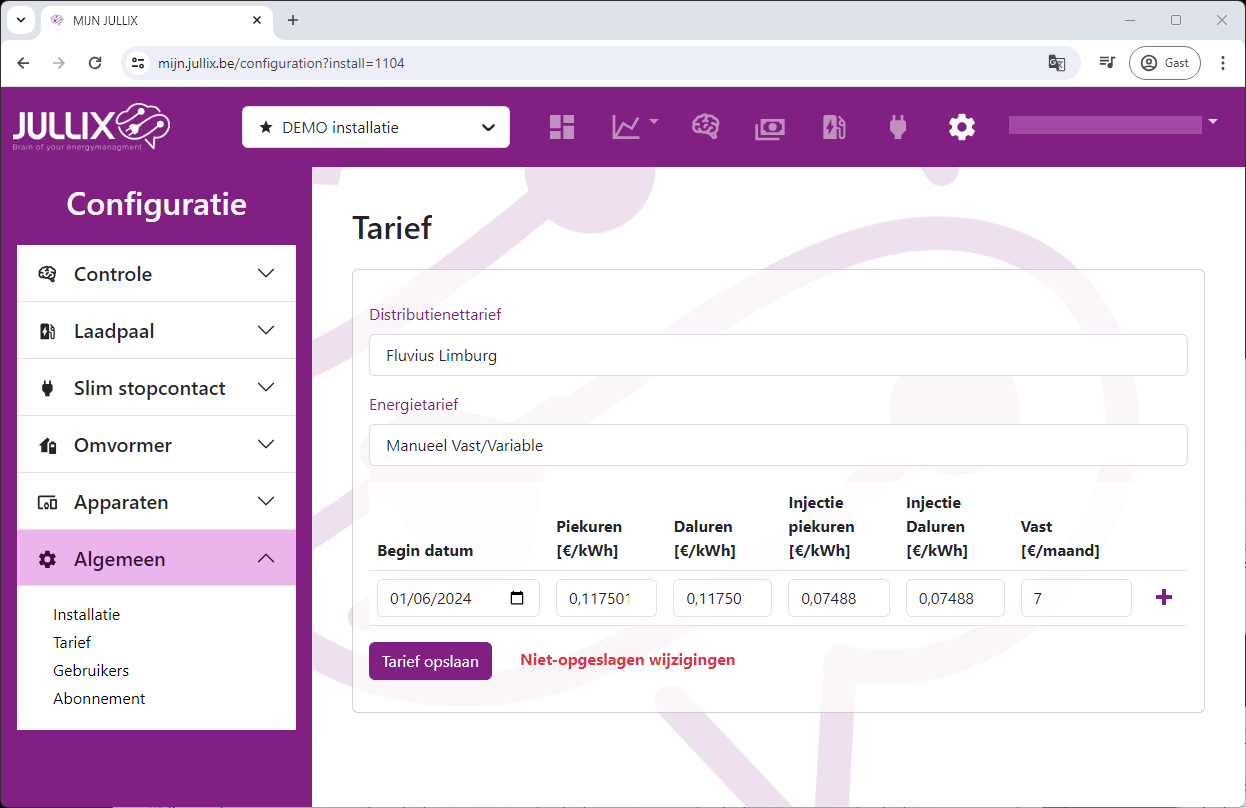Screen dimensions: 1246x808
Task: Open the Gebruikers submenu item
Action: 91,671
